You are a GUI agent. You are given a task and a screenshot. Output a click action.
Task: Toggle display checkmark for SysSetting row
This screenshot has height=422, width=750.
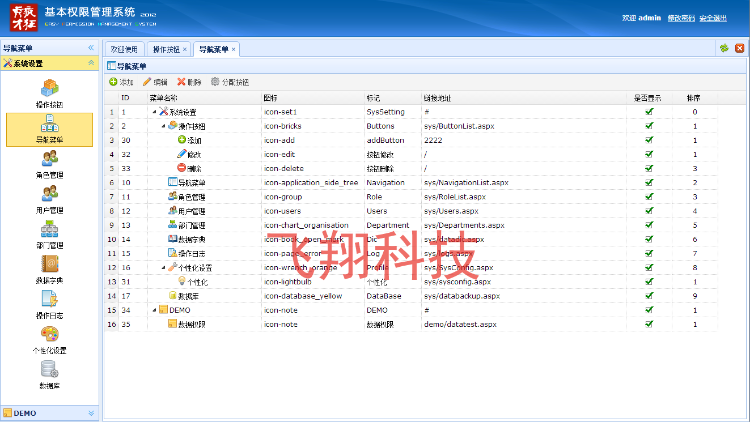click(649, 112)
